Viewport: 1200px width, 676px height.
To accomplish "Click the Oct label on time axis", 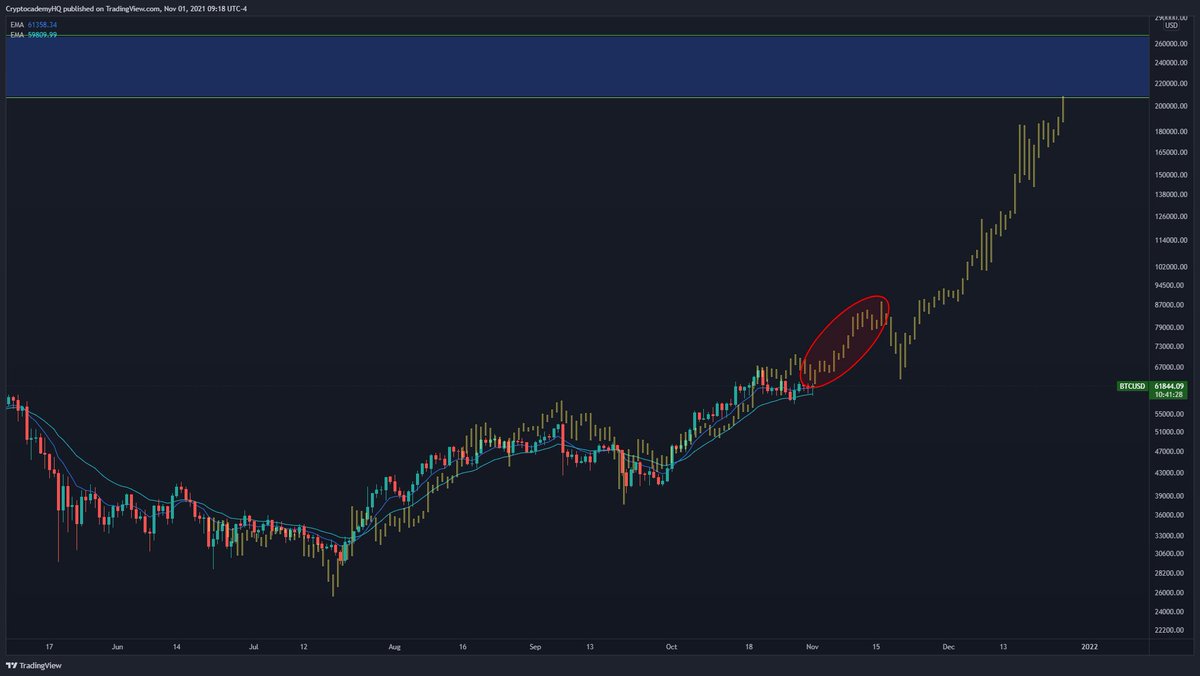I will pos(670,647).
